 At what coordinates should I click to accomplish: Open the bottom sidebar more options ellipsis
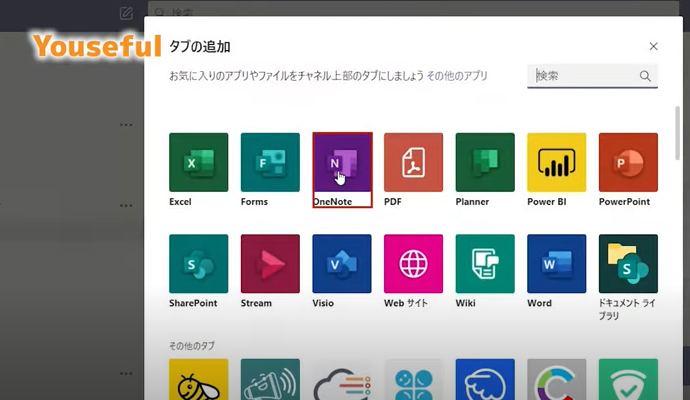coord(126,374)
